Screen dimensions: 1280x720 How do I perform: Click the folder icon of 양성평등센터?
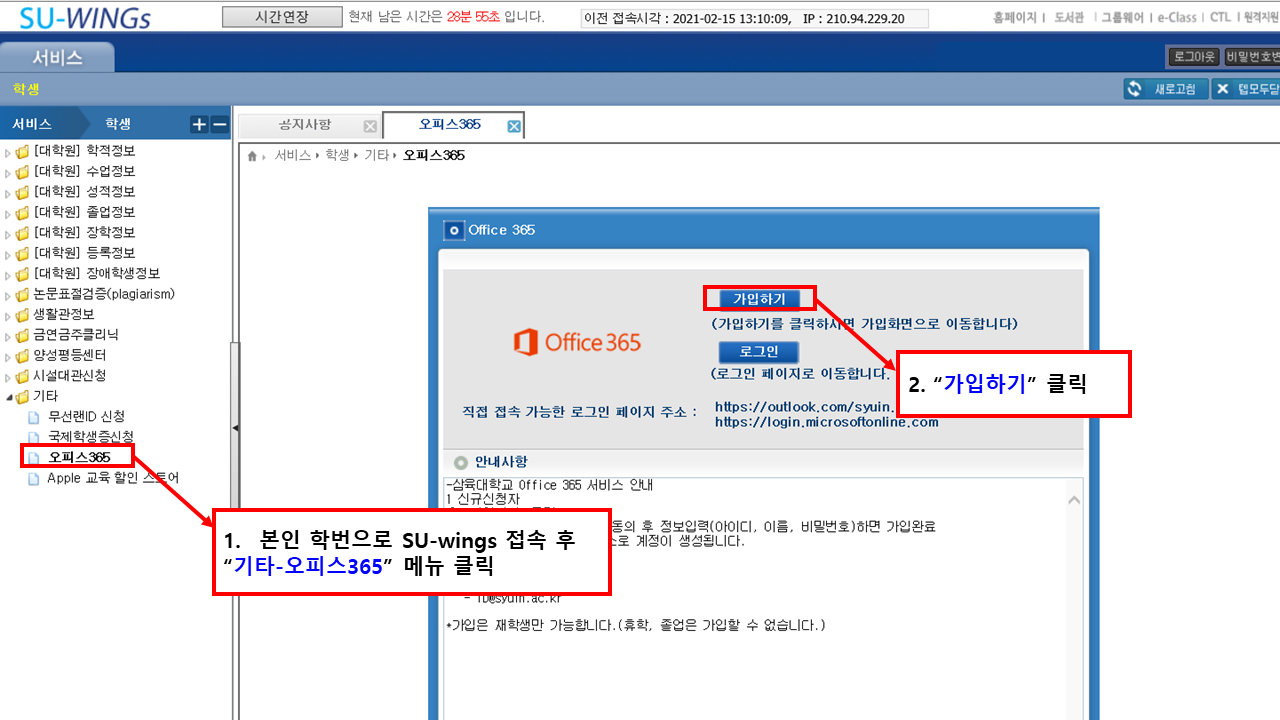coord(22,356)
